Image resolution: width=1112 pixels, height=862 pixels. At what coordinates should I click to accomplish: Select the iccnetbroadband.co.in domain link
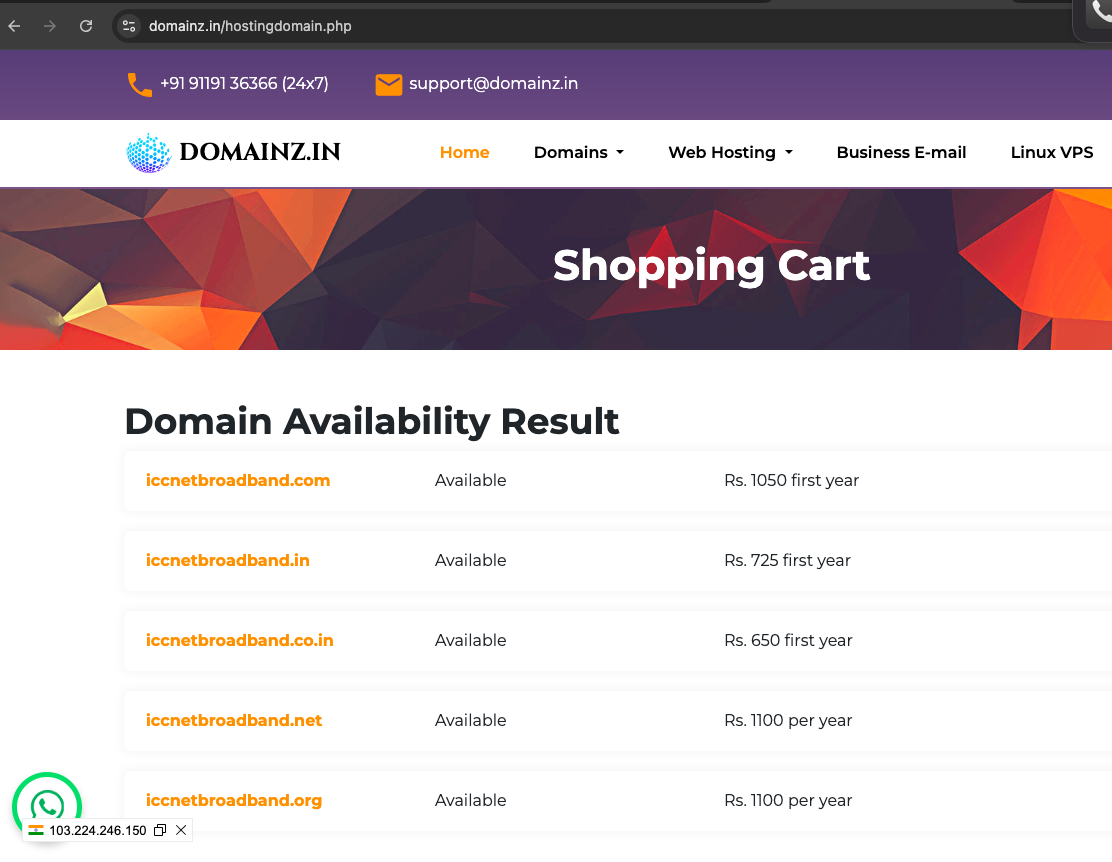(240, 640)
